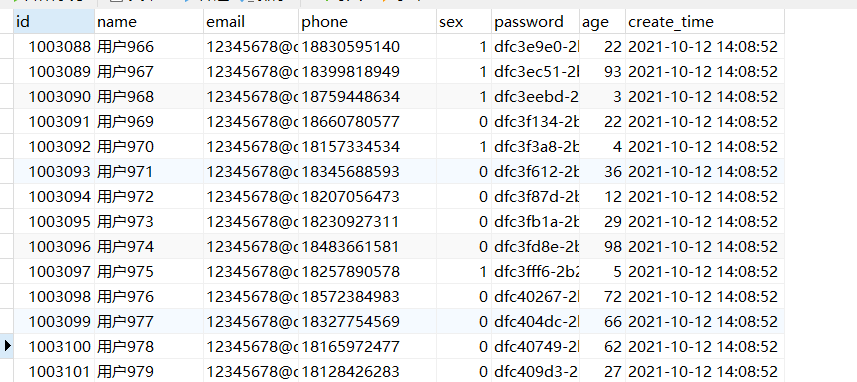Select the id column header

pyautogui.click(x=54, y=22)
